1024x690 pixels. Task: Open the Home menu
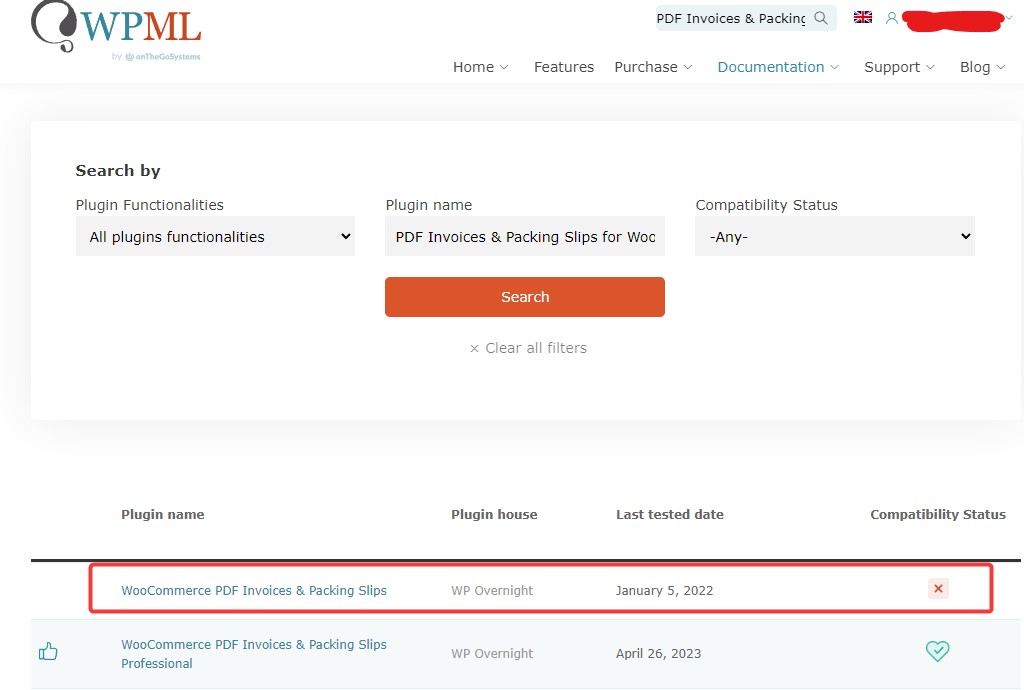tap(481, 67)
